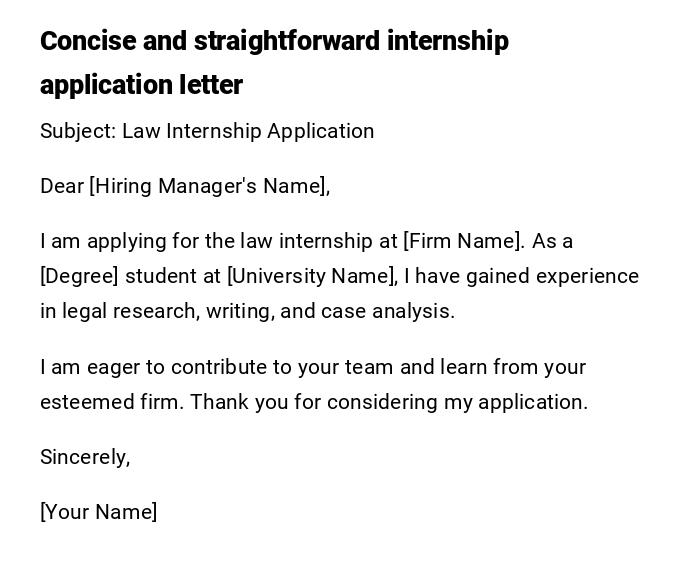Click the heading line "application letter"
Screen dimensions: 700x574
(x=141, y=86)
